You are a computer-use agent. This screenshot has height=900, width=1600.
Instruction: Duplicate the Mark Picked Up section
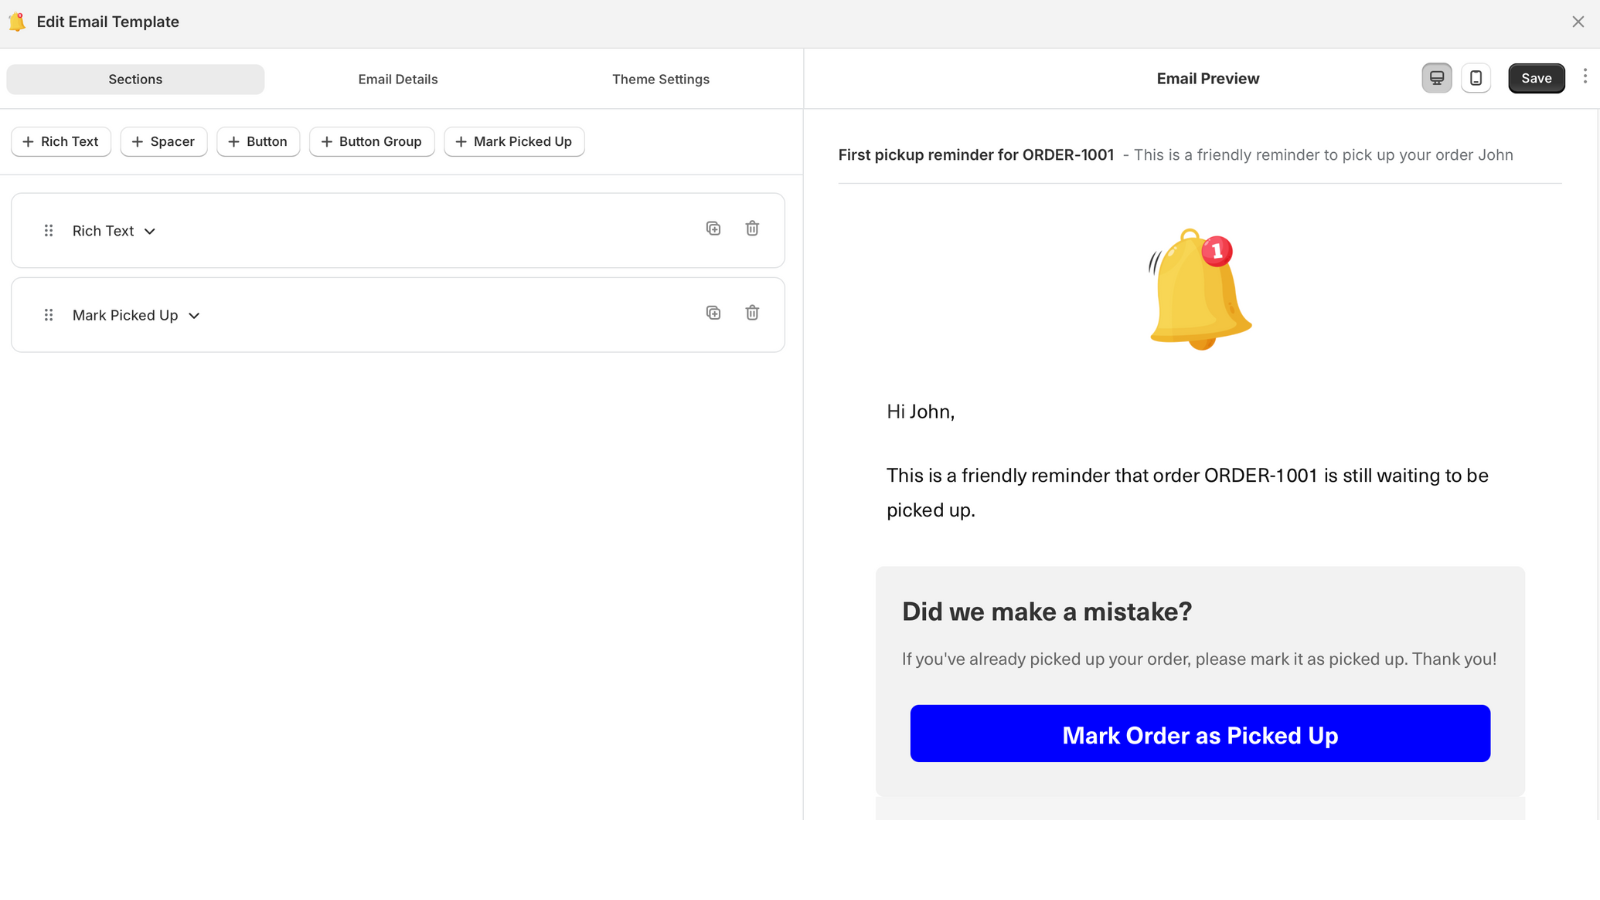(713, 312)
